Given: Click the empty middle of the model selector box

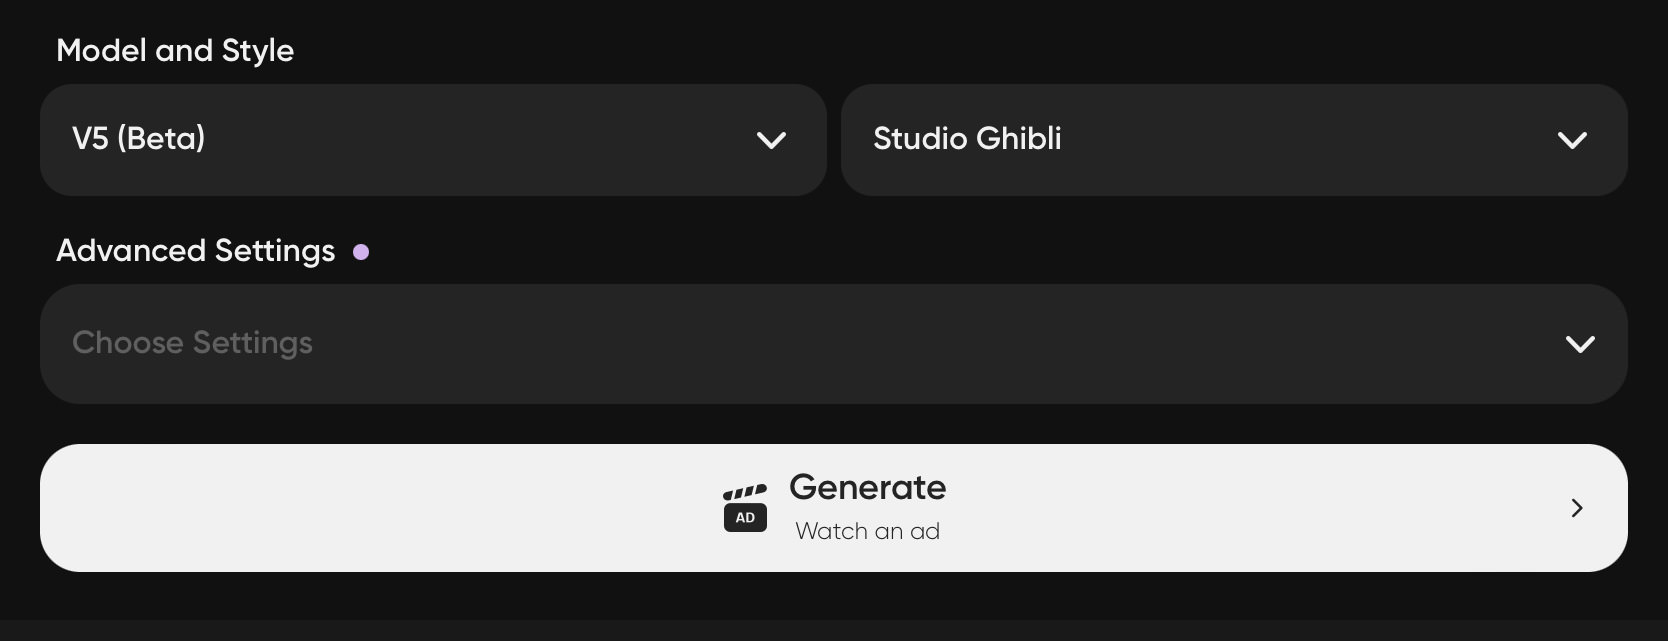Looking at the screenshot, I should click(x=480, y=140).
